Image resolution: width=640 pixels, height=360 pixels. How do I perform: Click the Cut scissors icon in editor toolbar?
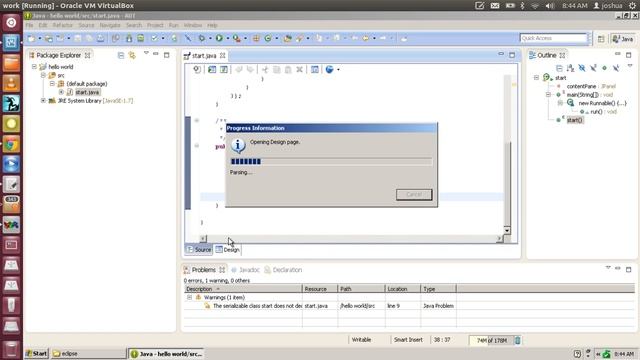pyautogui.click(x=265, y=69)
